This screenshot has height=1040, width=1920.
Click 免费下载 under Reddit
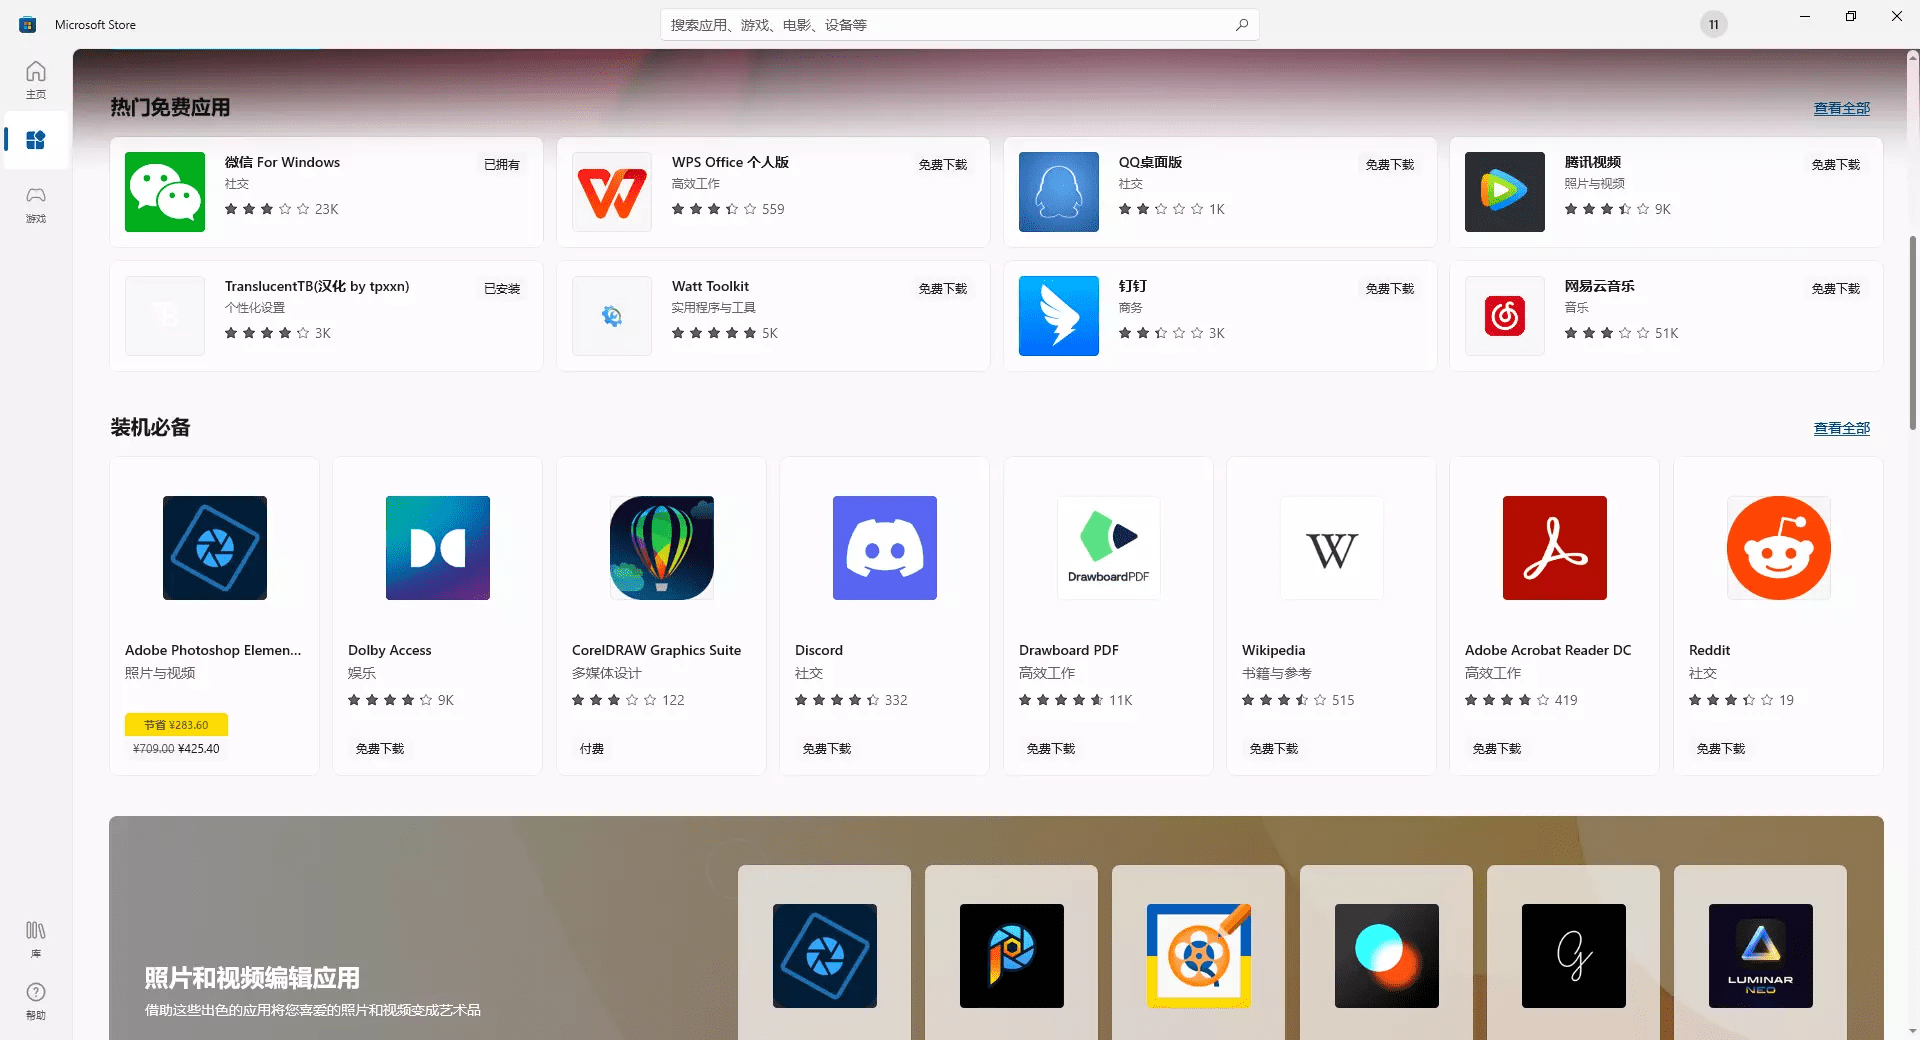[1721, 749]
